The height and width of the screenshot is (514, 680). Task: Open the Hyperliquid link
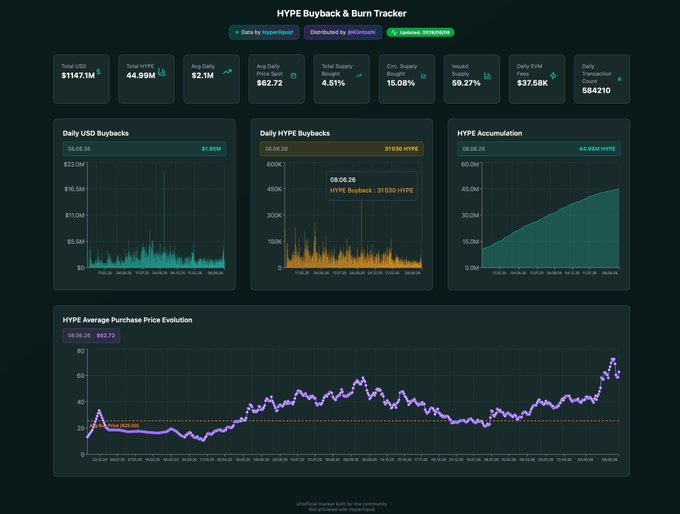click(278, 32)
